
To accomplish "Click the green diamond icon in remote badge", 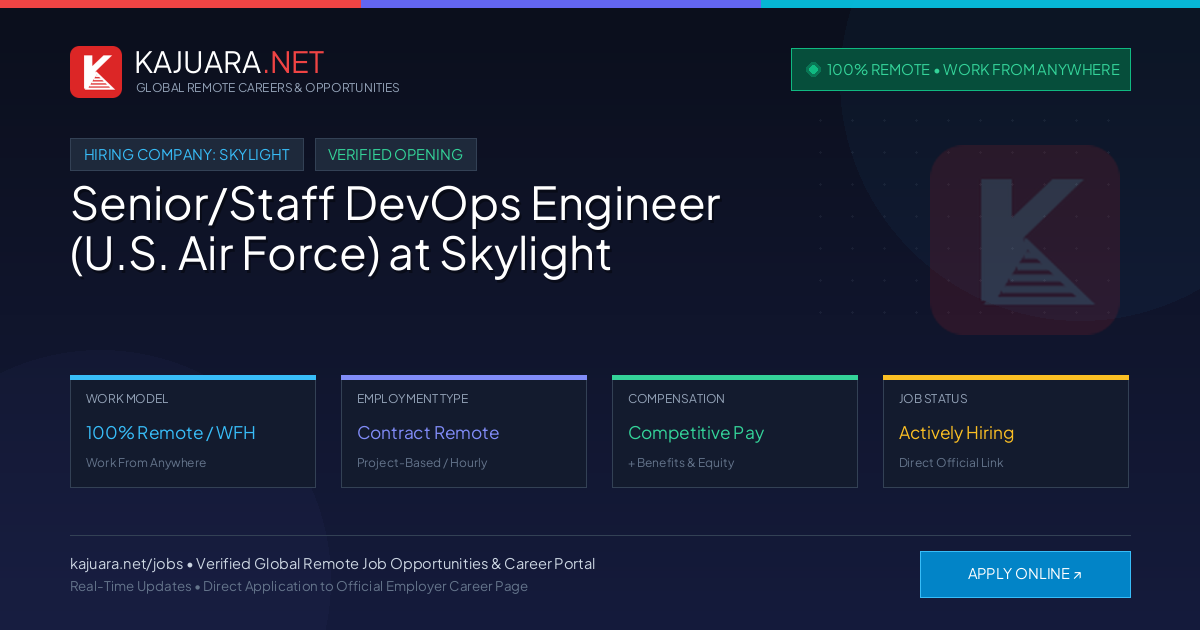I will [813, 70].
